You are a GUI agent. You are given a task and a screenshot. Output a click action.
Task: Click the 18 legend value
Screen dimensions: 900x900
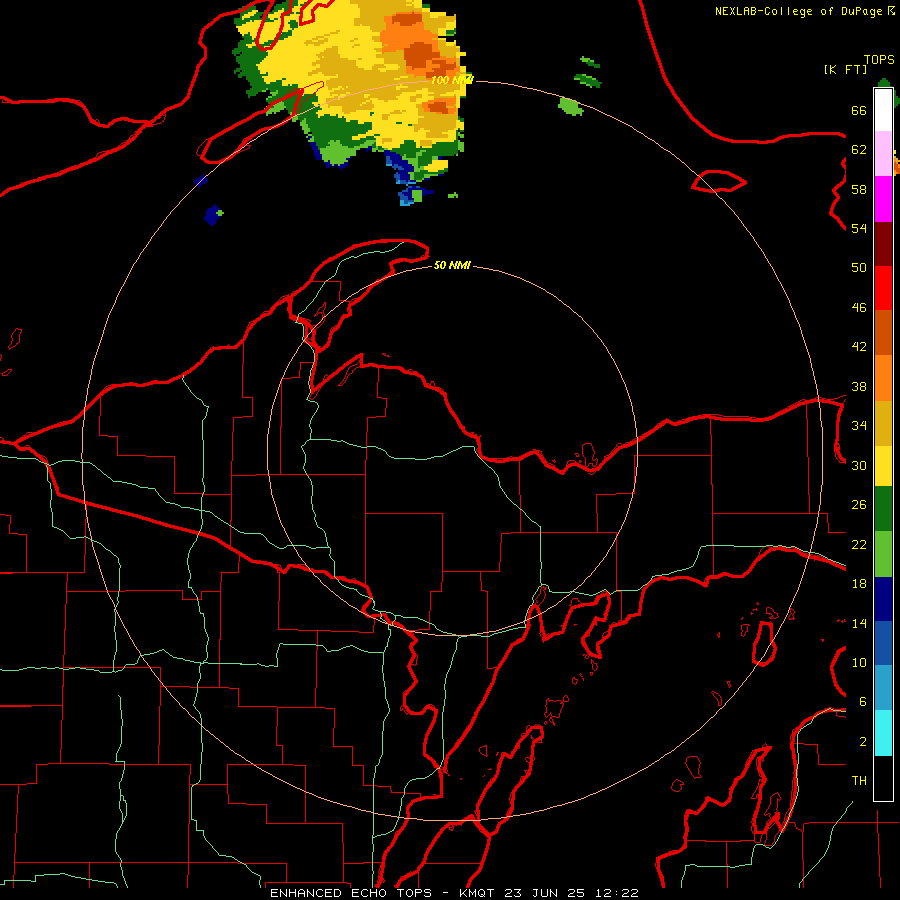[x=859, y=584]
